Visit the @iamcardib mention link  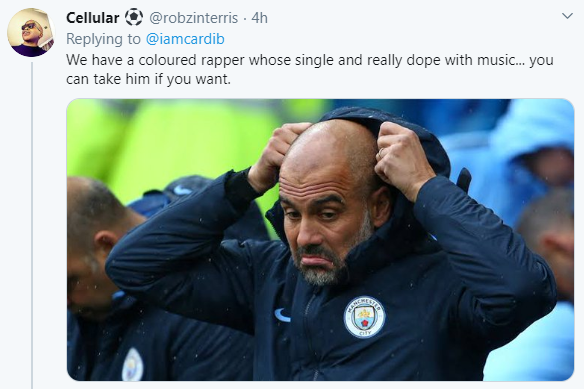185,39
